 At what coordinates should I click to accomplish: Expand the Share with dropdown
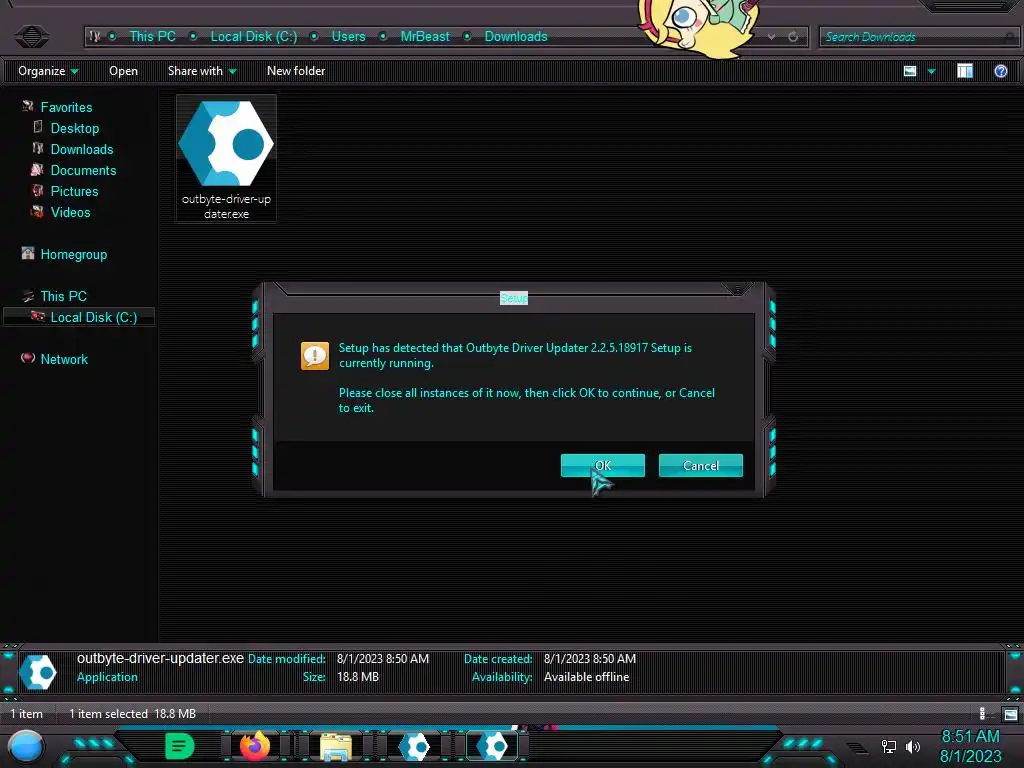[x=201, y=71]
